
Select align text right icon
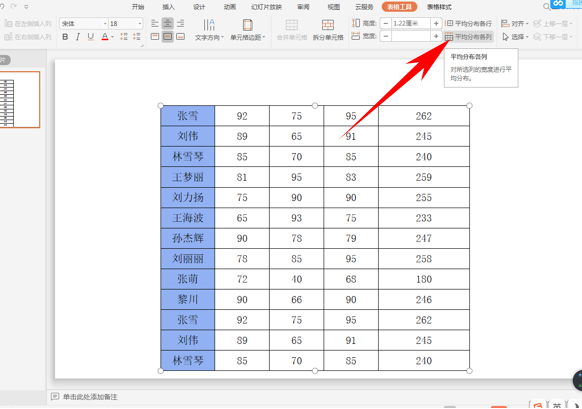[180, 24]
